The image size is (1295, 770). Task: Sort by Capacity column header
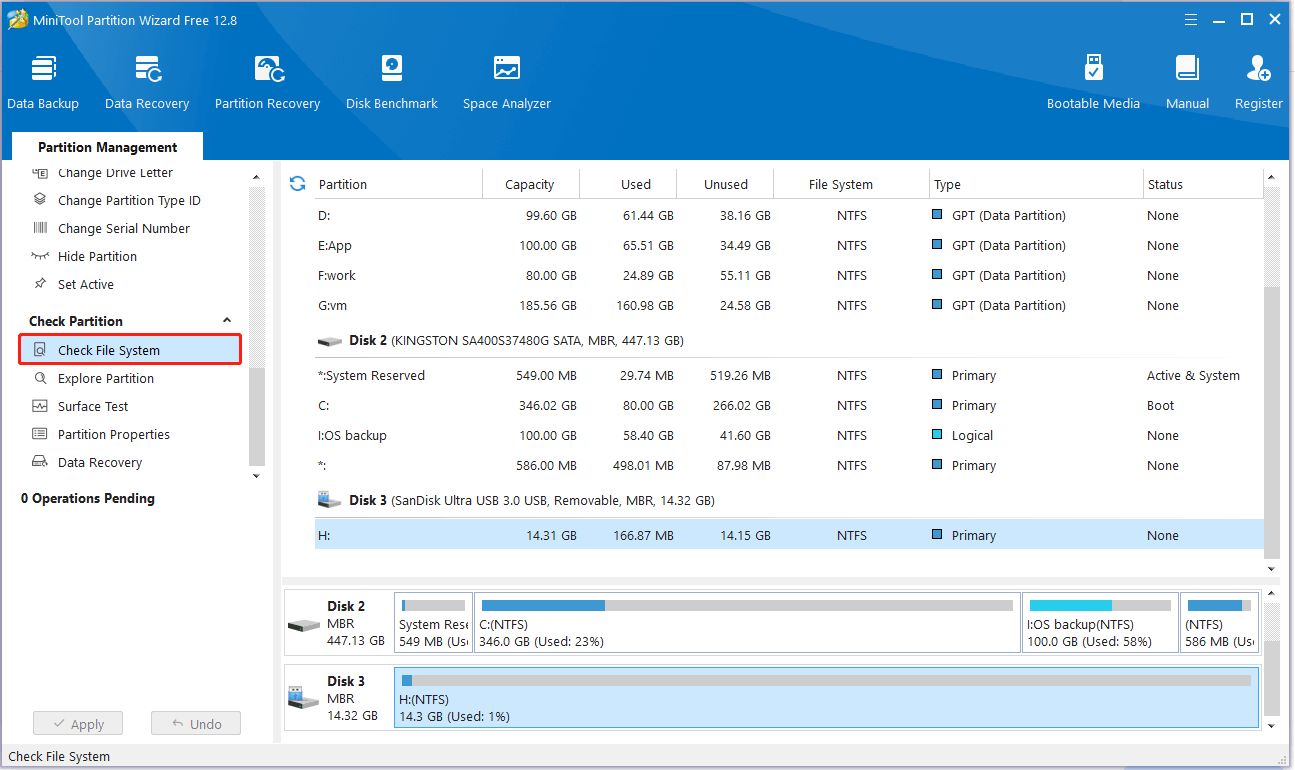pyautogui.click(x=530, y=184)
